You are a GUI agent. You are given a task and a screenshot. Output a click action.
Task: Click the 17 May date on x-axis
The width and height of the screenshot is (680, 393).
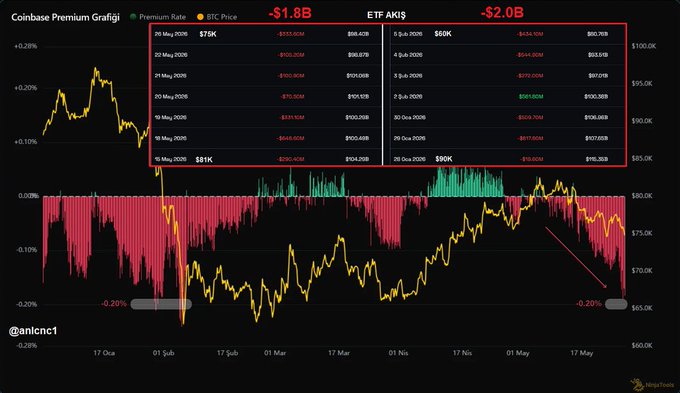tap(582, 353)
